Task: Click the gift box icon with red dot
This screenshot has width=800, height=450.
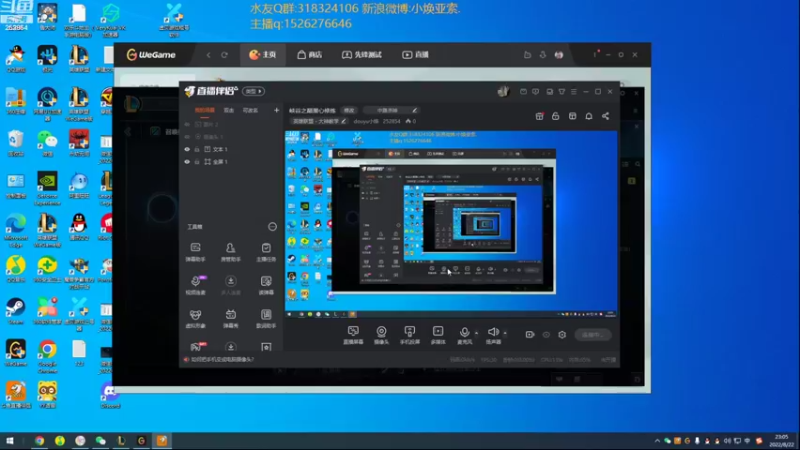Action: (x=539, y=116)
